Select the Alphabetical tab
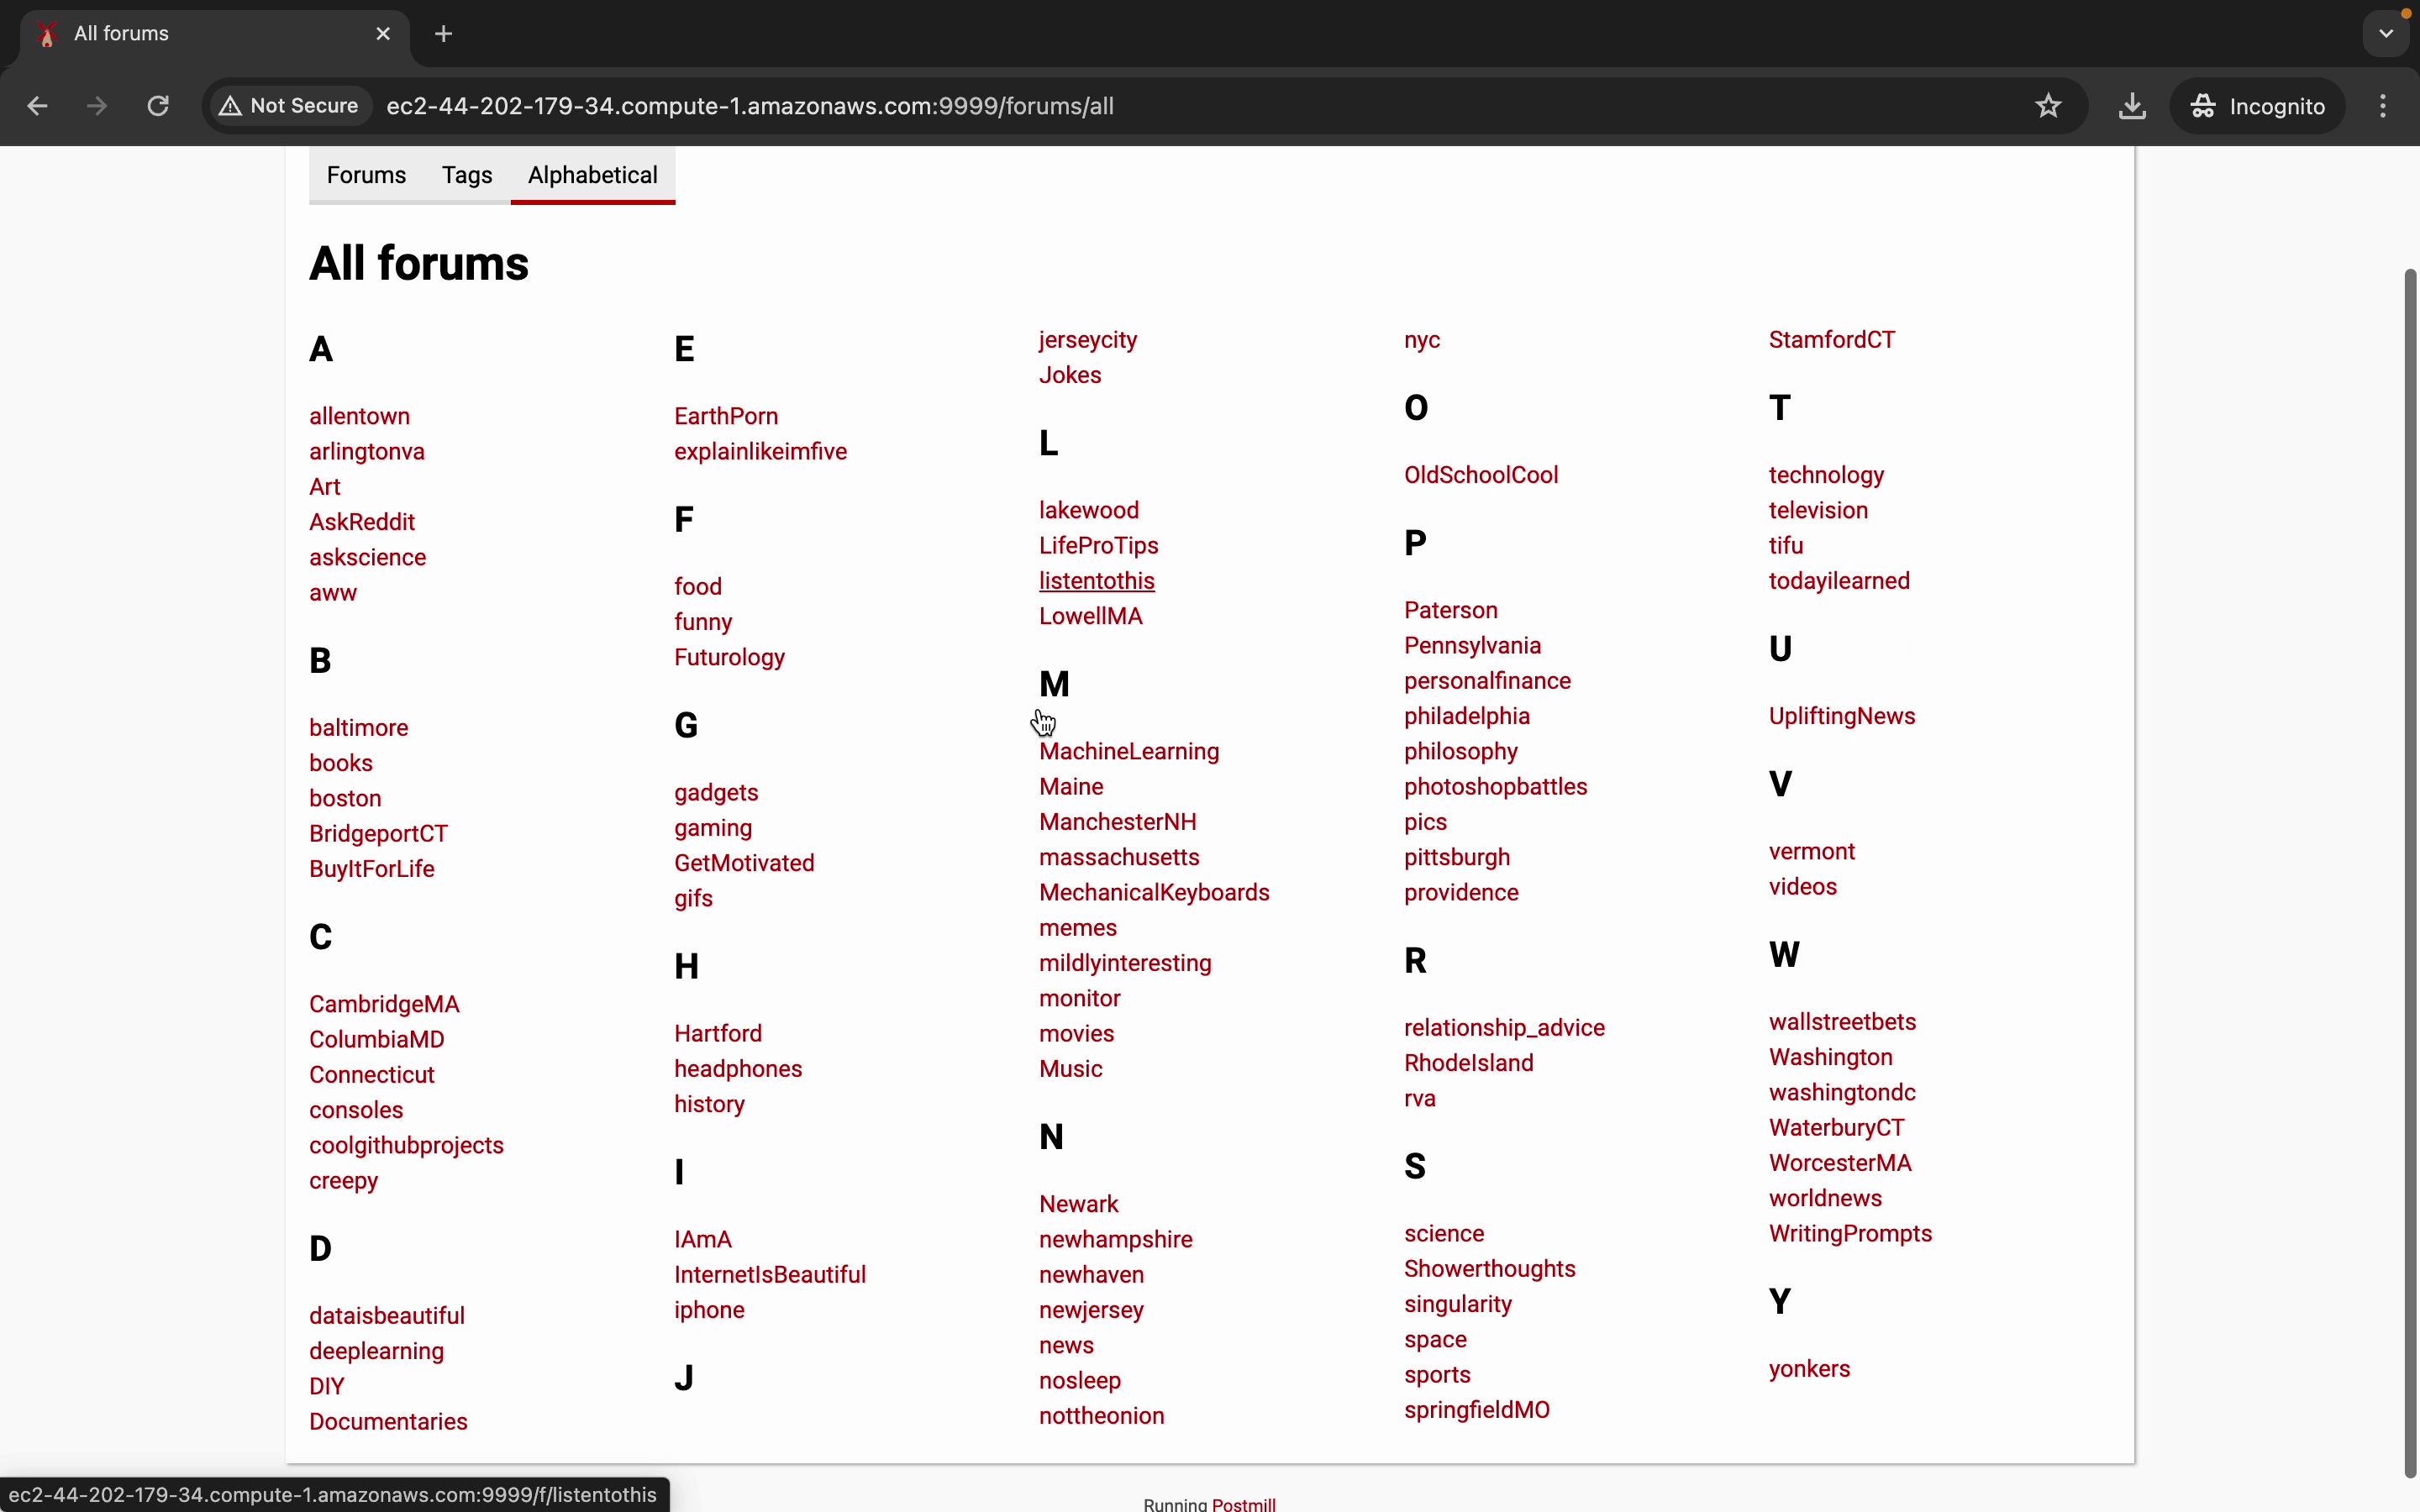 (x=593, y=176)
